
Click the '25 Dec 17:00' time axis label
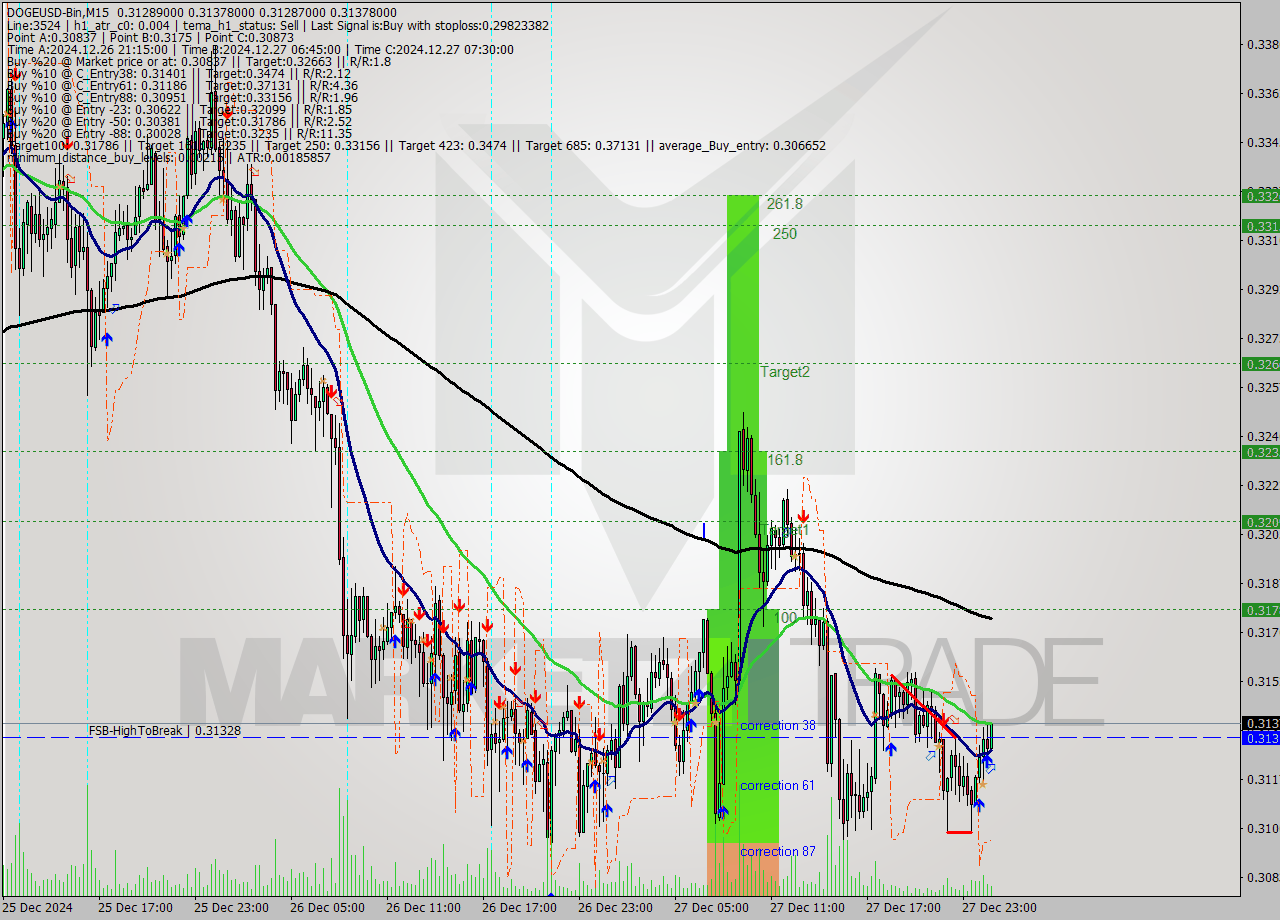point(135,908)
